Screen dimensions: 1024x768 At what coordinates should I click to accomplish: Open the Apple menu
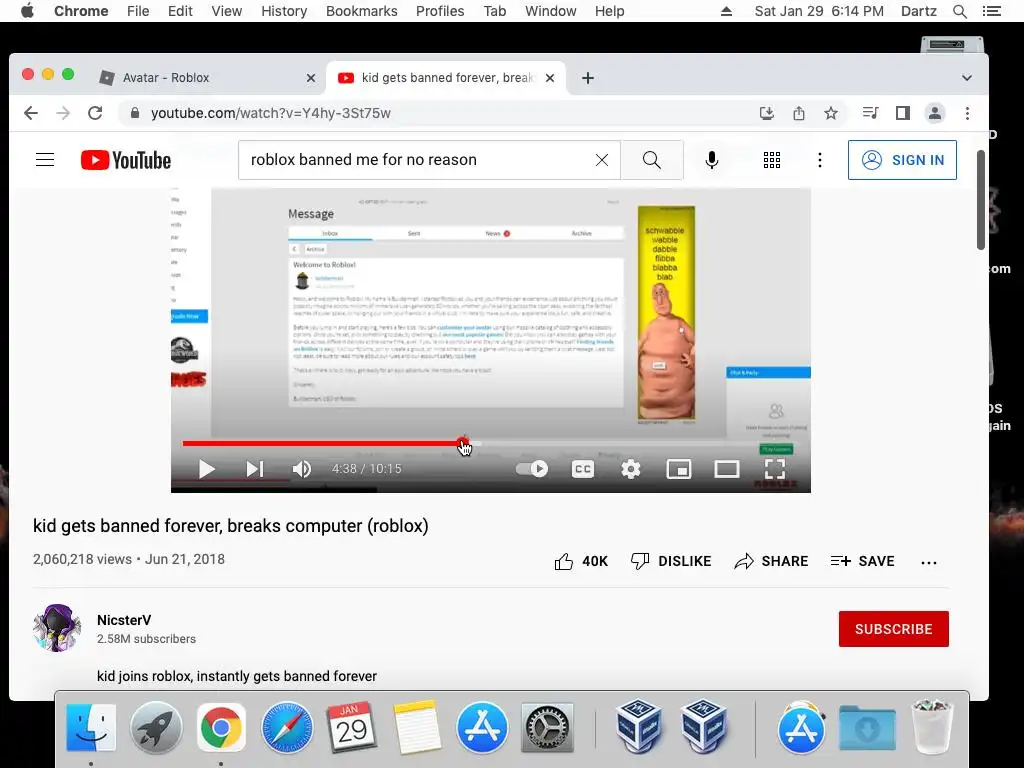pos(27,11)
